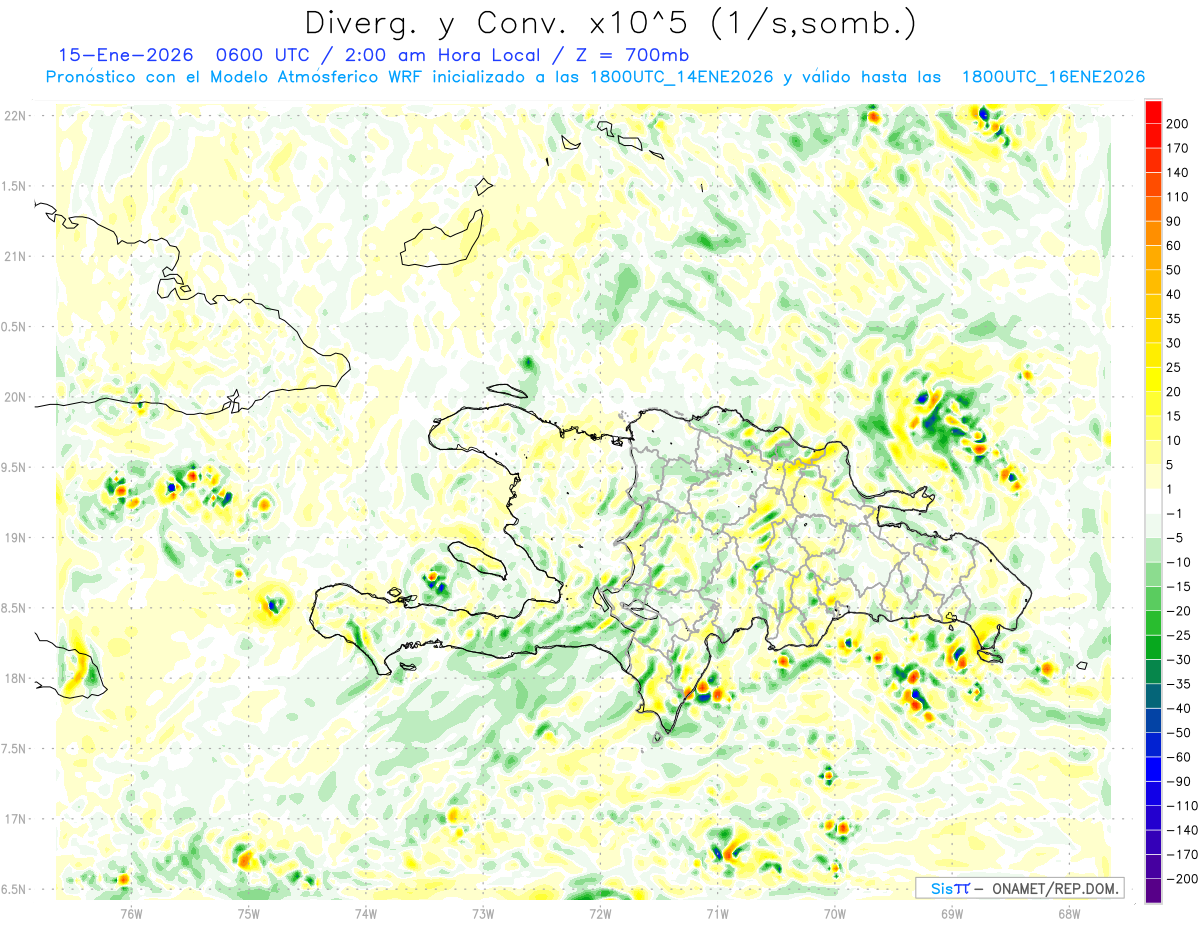
Task: Click the positive colorbar value 25
Action: pos(1174,368)
